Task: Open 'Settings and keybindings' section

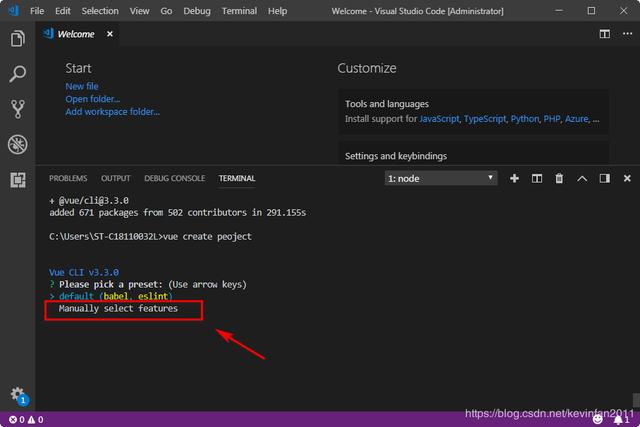Action: point(396,156)
